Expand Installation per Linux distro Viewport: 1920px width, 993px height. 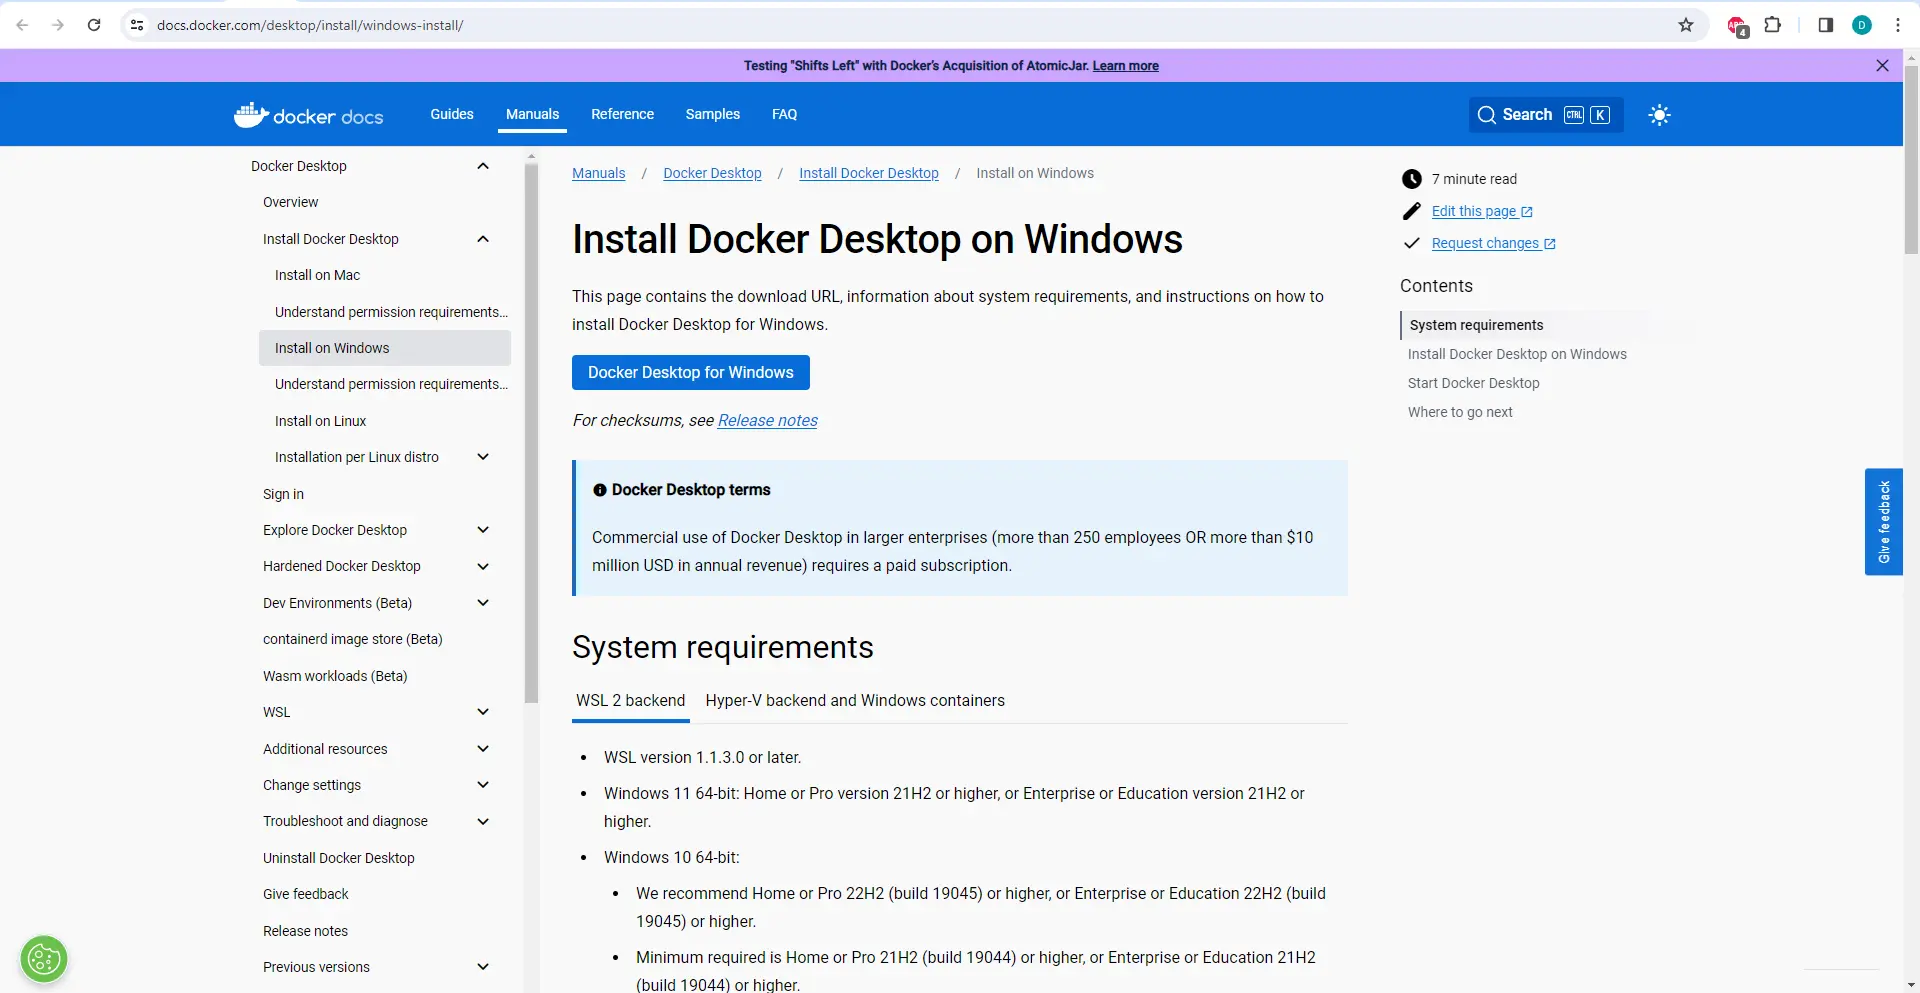coord(483,457)
